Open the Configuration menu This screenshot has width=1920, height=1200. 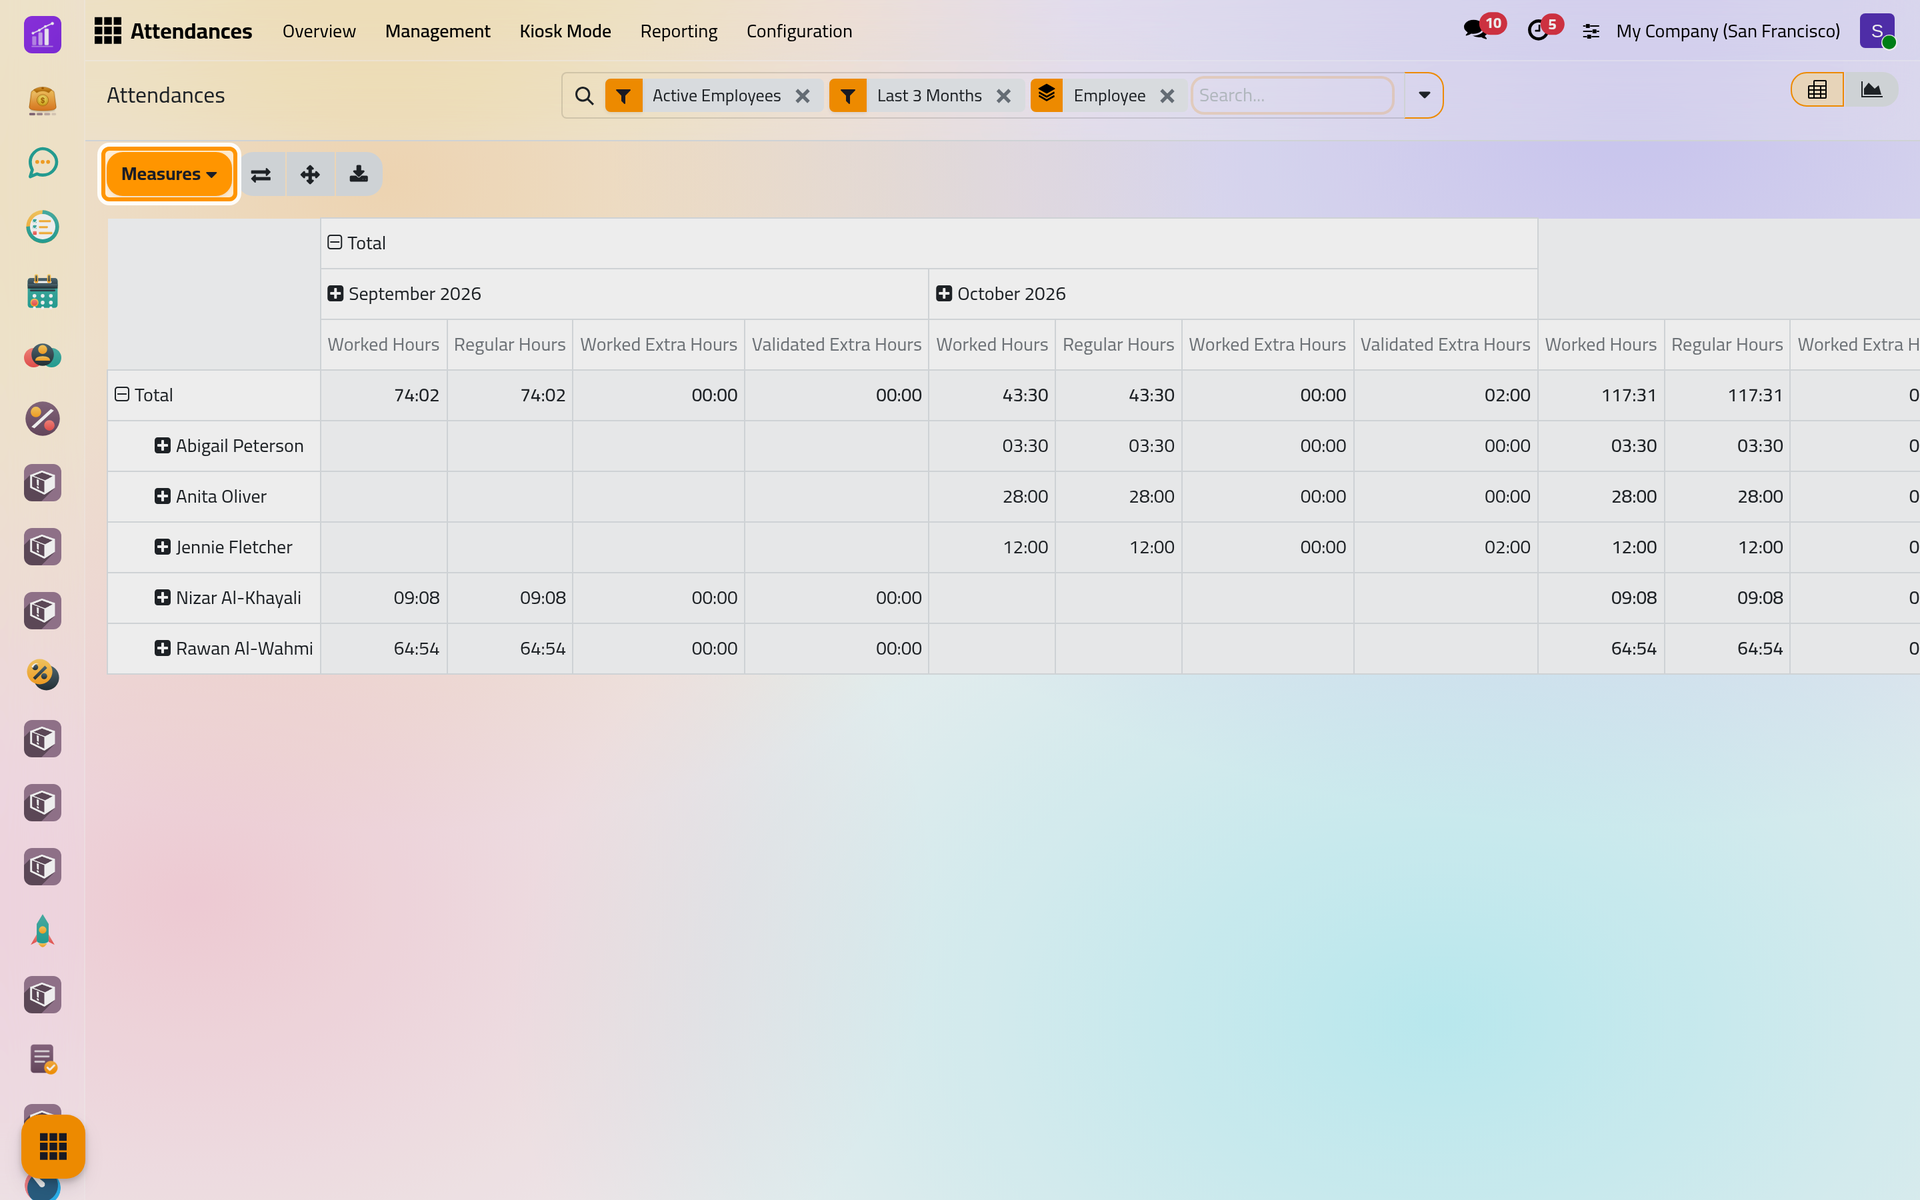[x=799, y=31]
